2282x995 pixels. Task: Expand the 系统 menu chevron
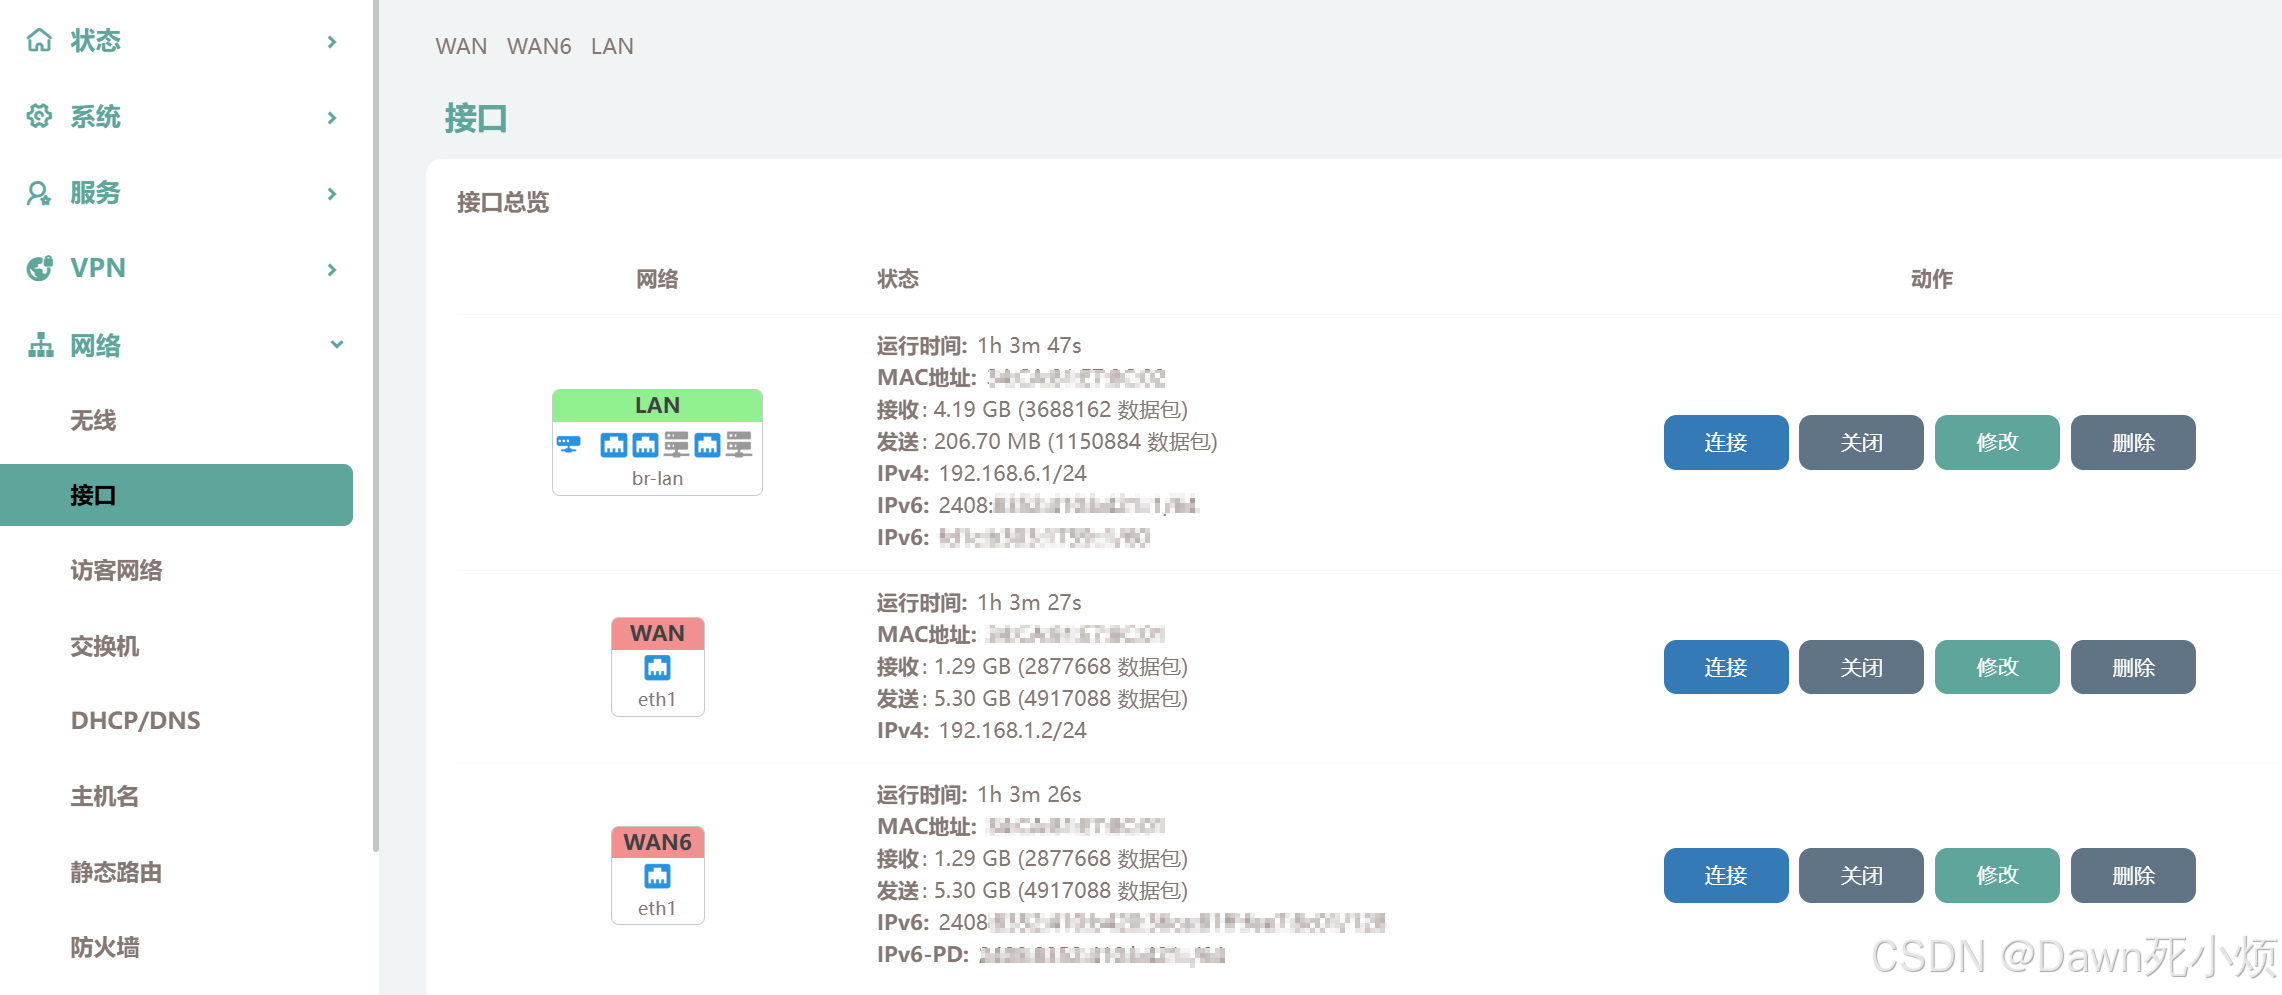pyautogui.click(x=332, y=118)
